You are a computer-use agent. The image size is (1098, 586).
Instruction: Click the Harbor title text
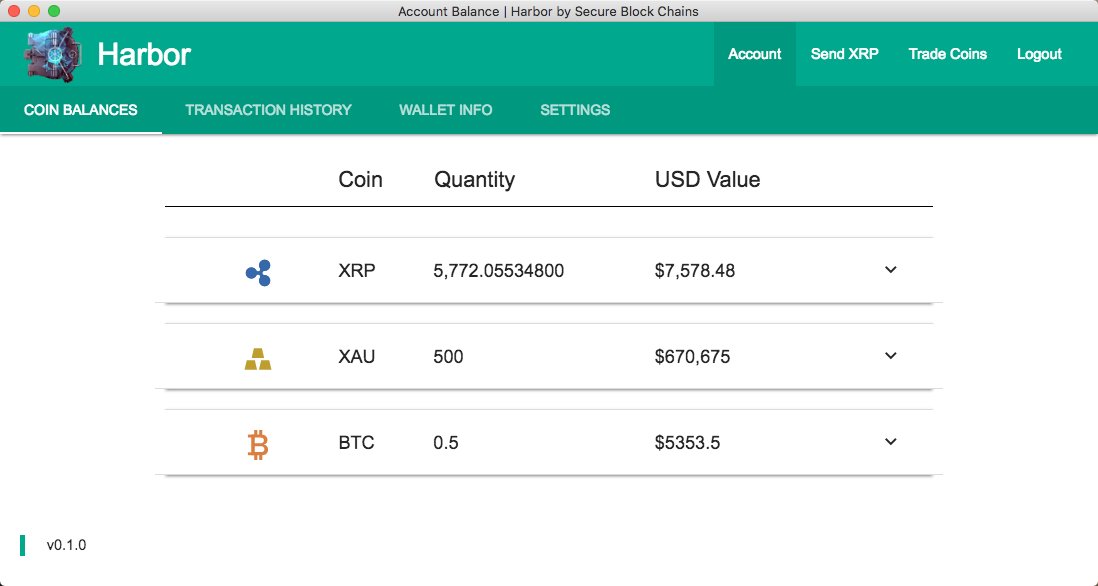[x=144, y=54]
